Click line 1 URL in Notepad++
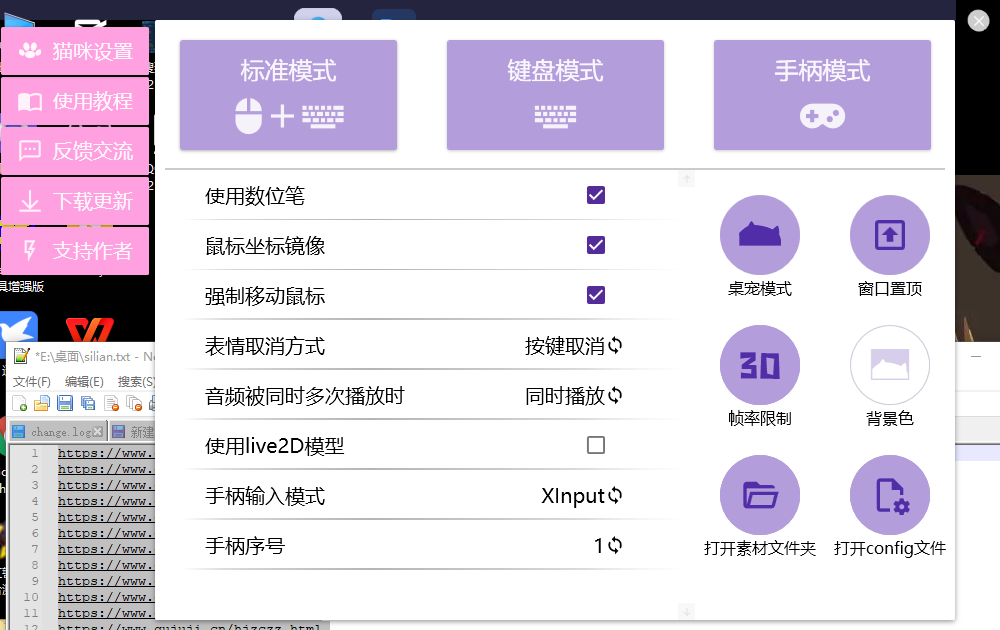 (106, 453)
